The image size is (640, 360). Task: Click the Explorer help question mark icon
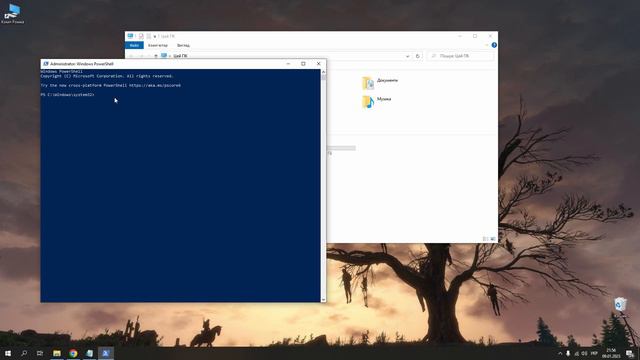(x=494, y=45)
